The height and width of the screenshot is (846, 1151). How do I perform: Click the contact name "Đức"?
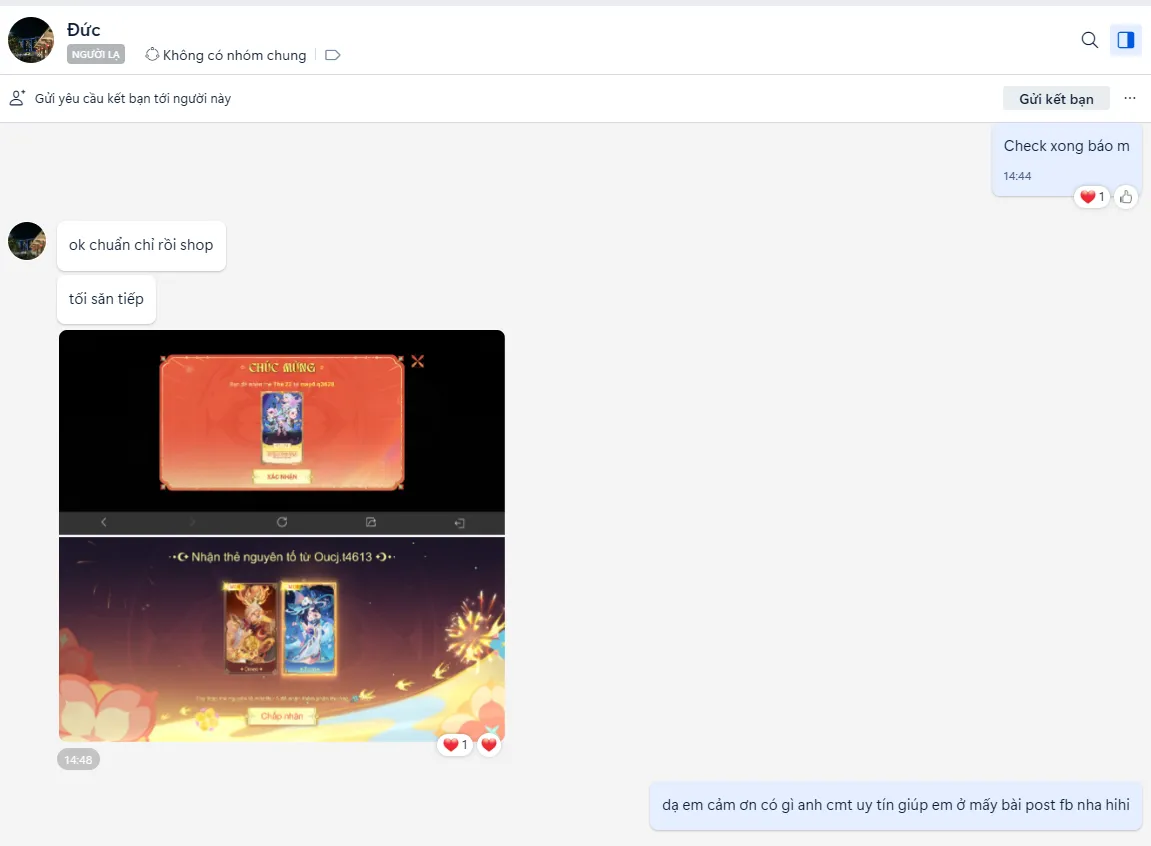click(84, 30)
